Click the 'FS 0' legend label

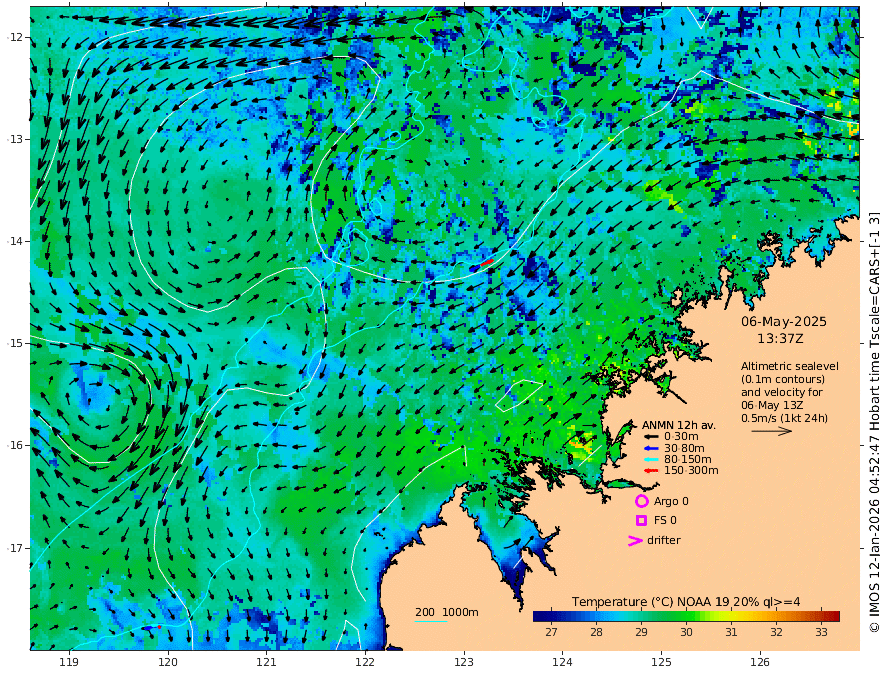click(665, 521)
